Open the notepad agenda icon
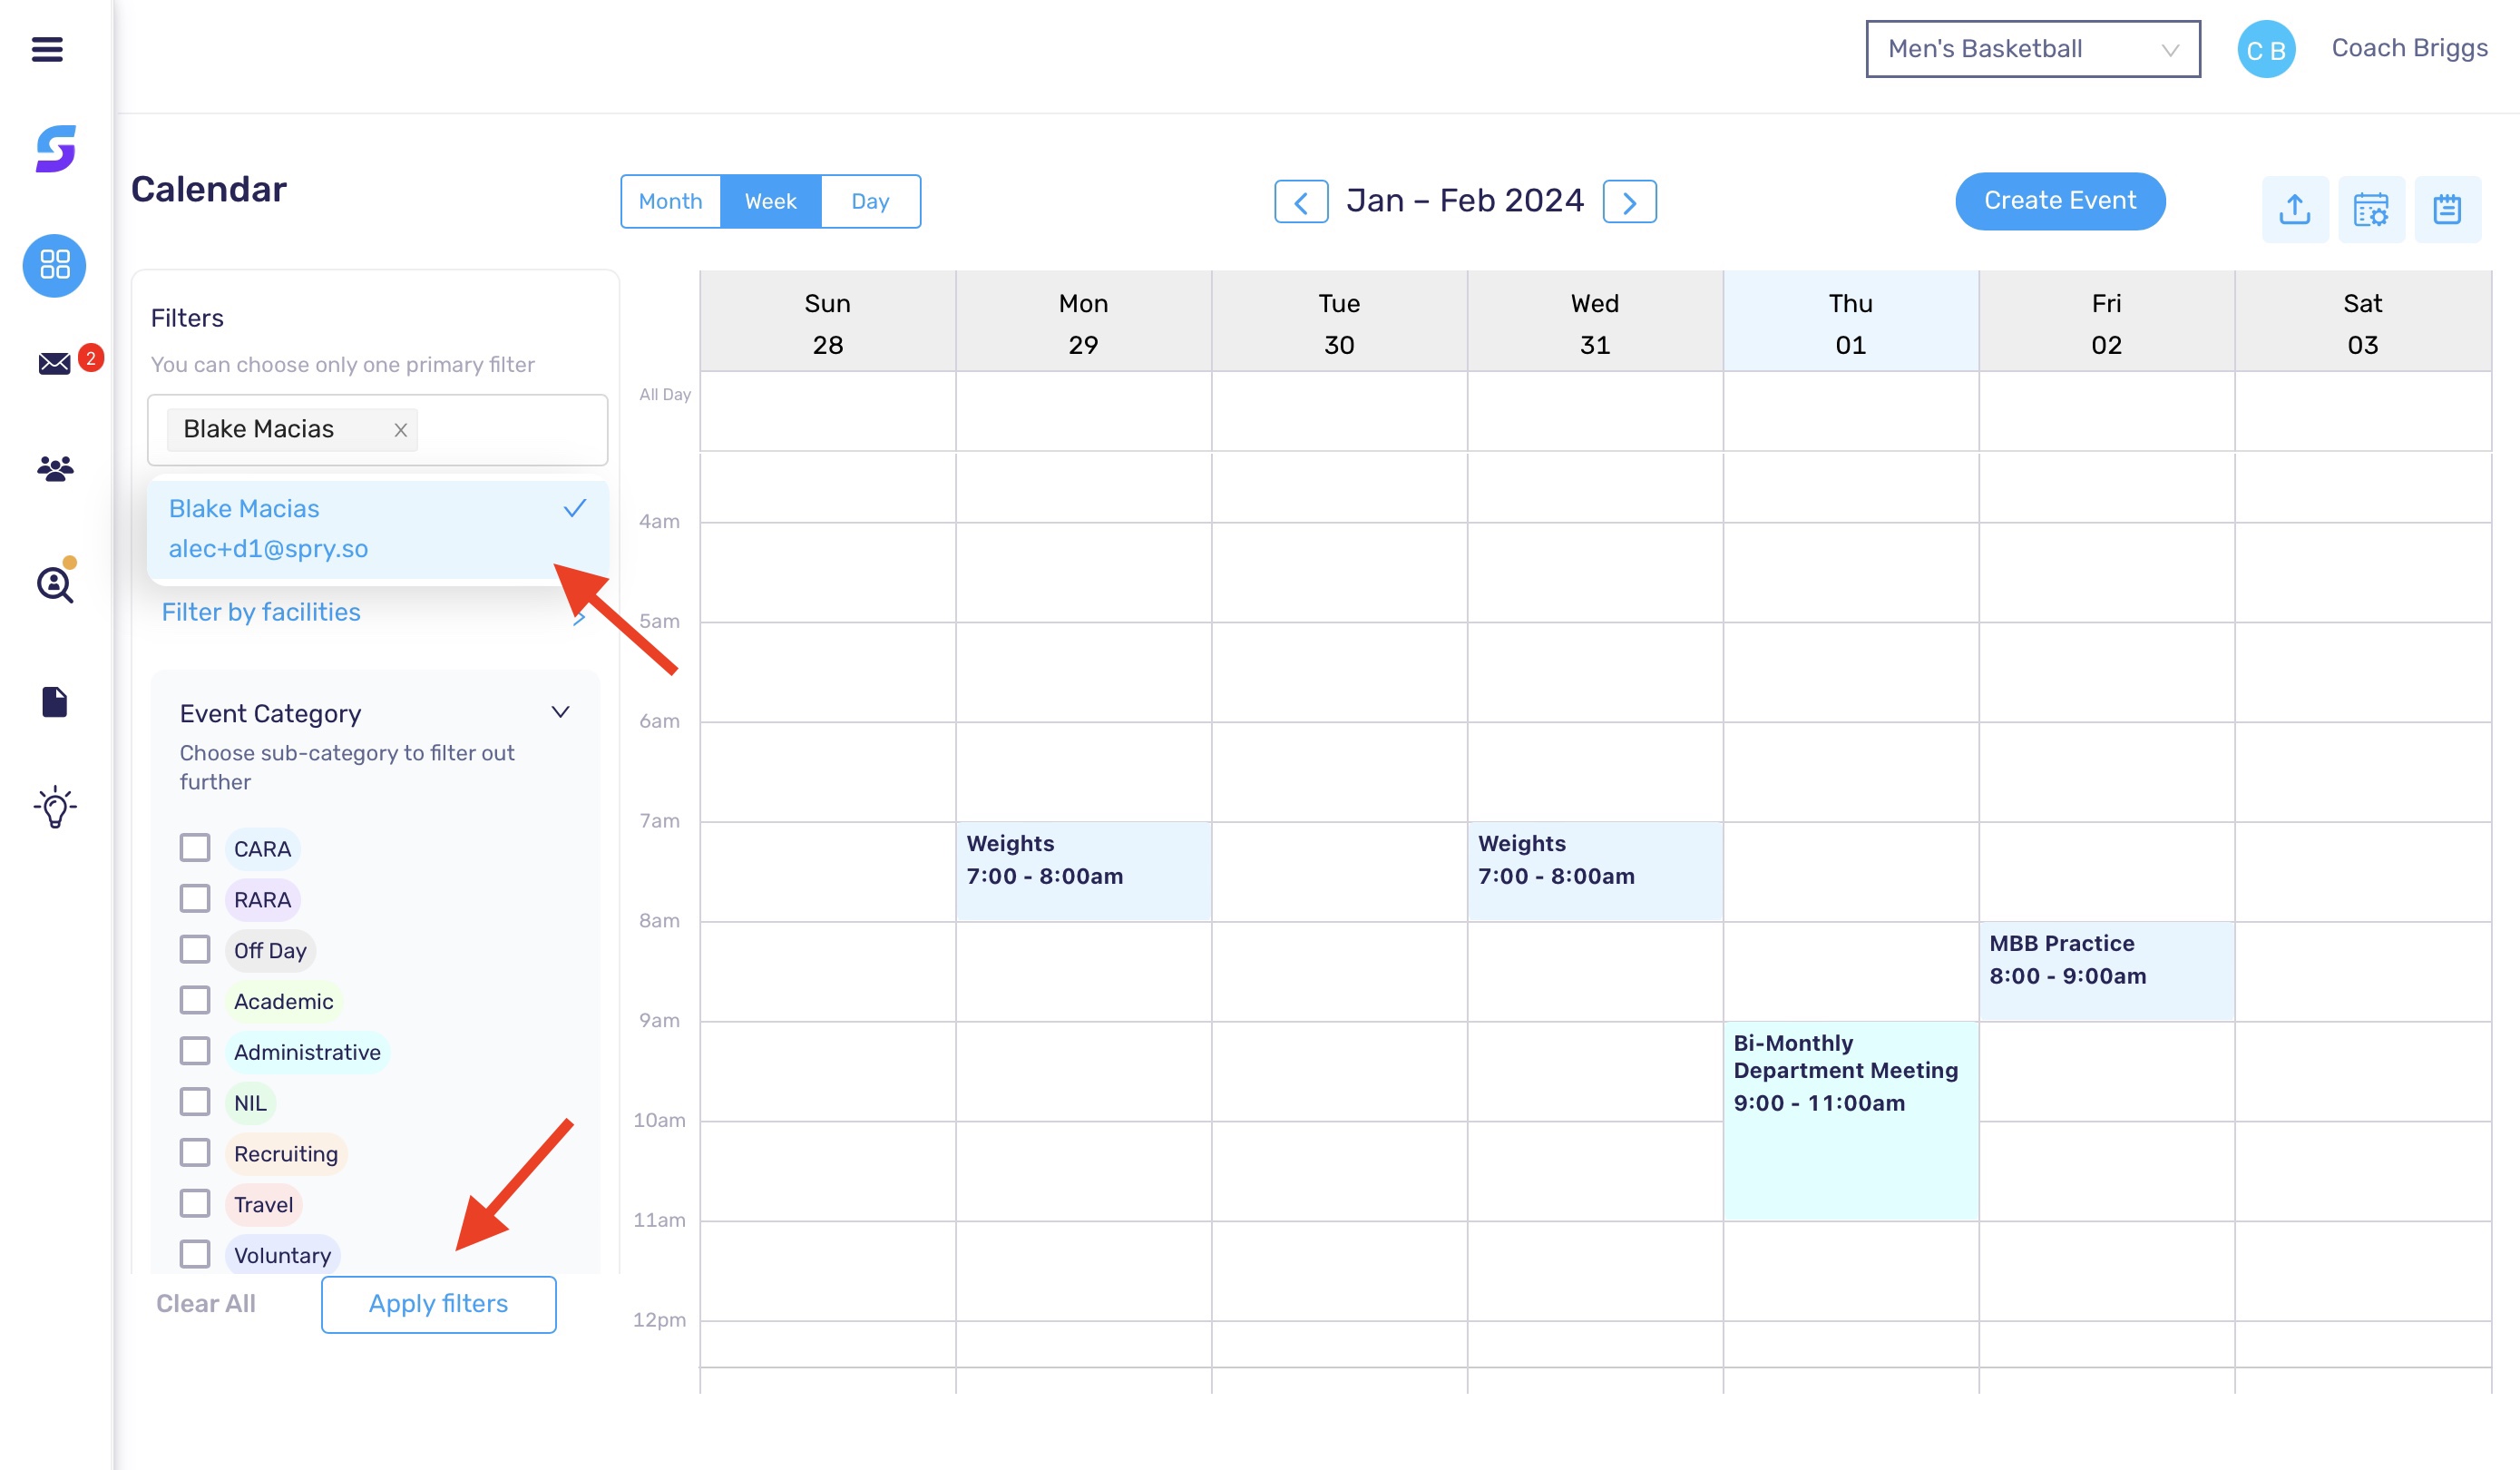The height and width of the screenshot is (1470, 2520). pyautogui.click(x=2447, y=209)
